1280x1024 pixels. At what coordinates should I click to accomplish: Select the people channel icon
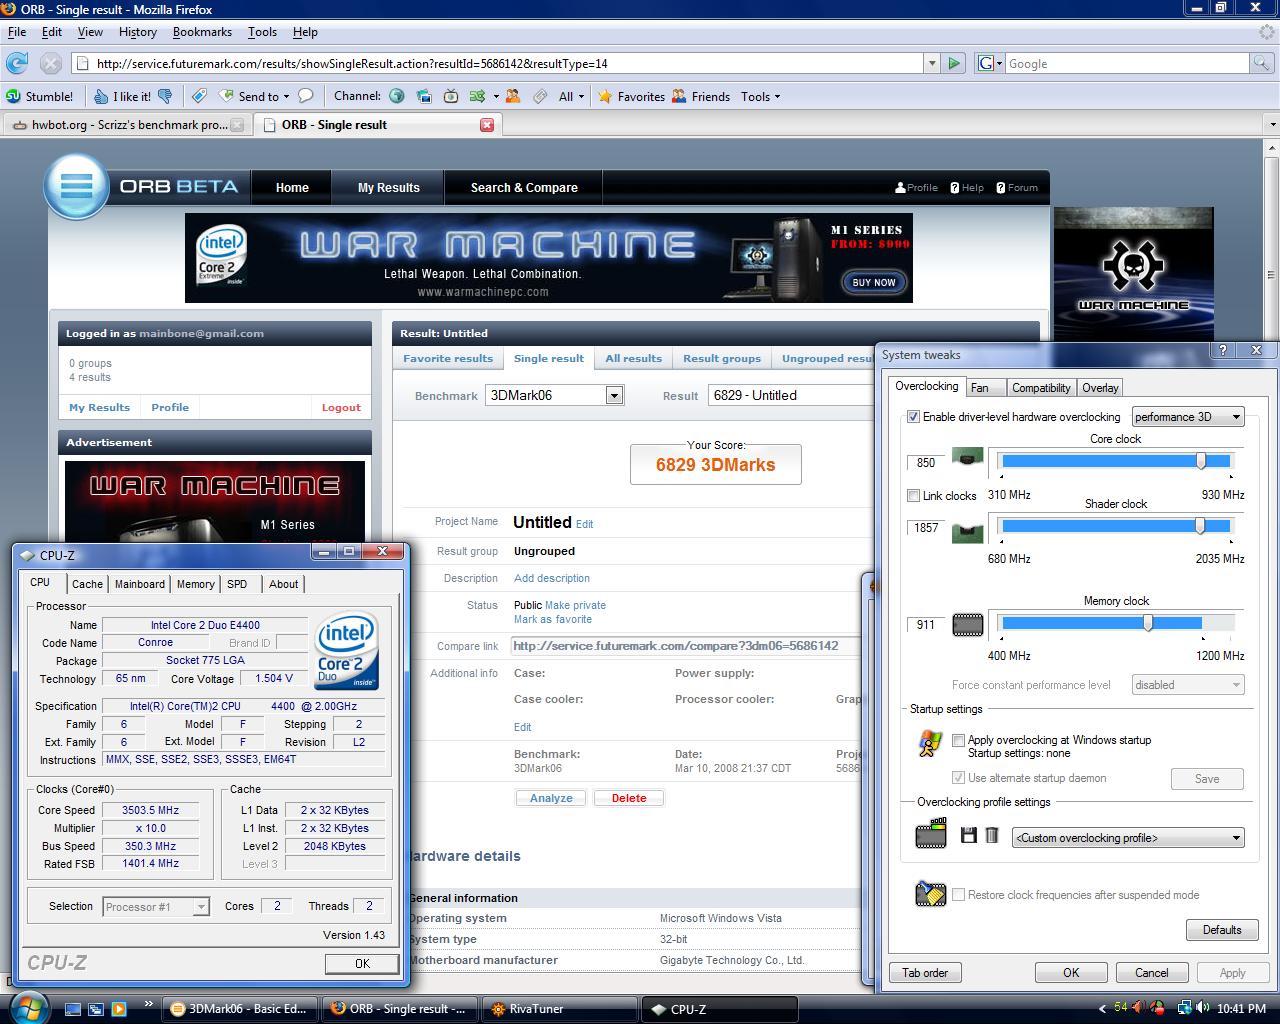coord(513,96)
